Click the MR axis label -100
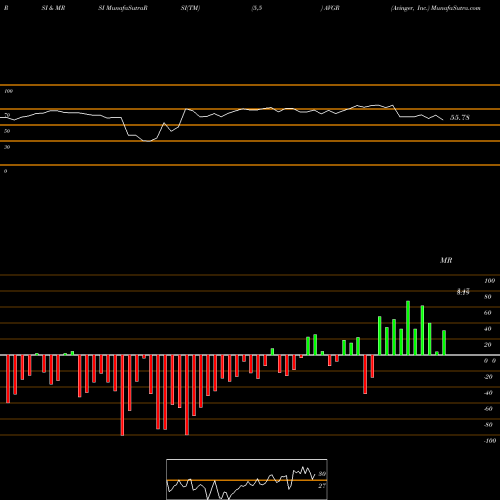This screenshot has width=500, height=500. (490, 441)
